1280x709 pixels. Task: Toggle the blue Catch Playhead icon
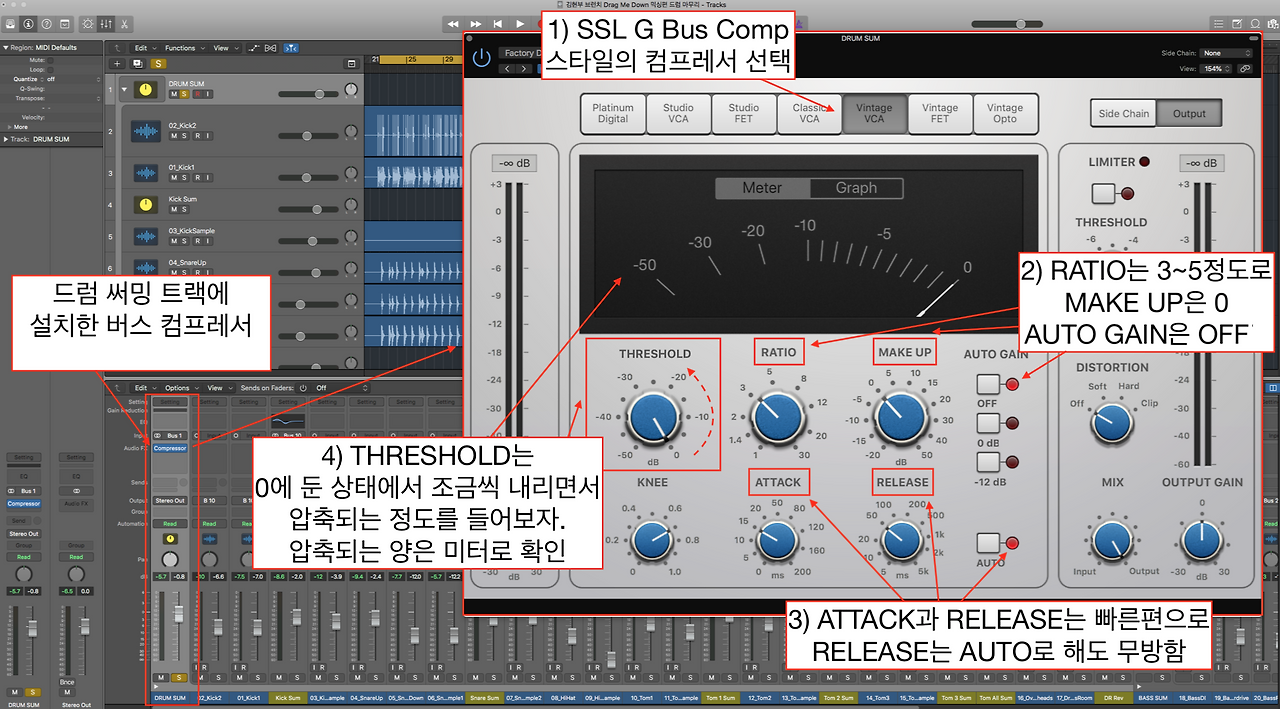(291, 47)
